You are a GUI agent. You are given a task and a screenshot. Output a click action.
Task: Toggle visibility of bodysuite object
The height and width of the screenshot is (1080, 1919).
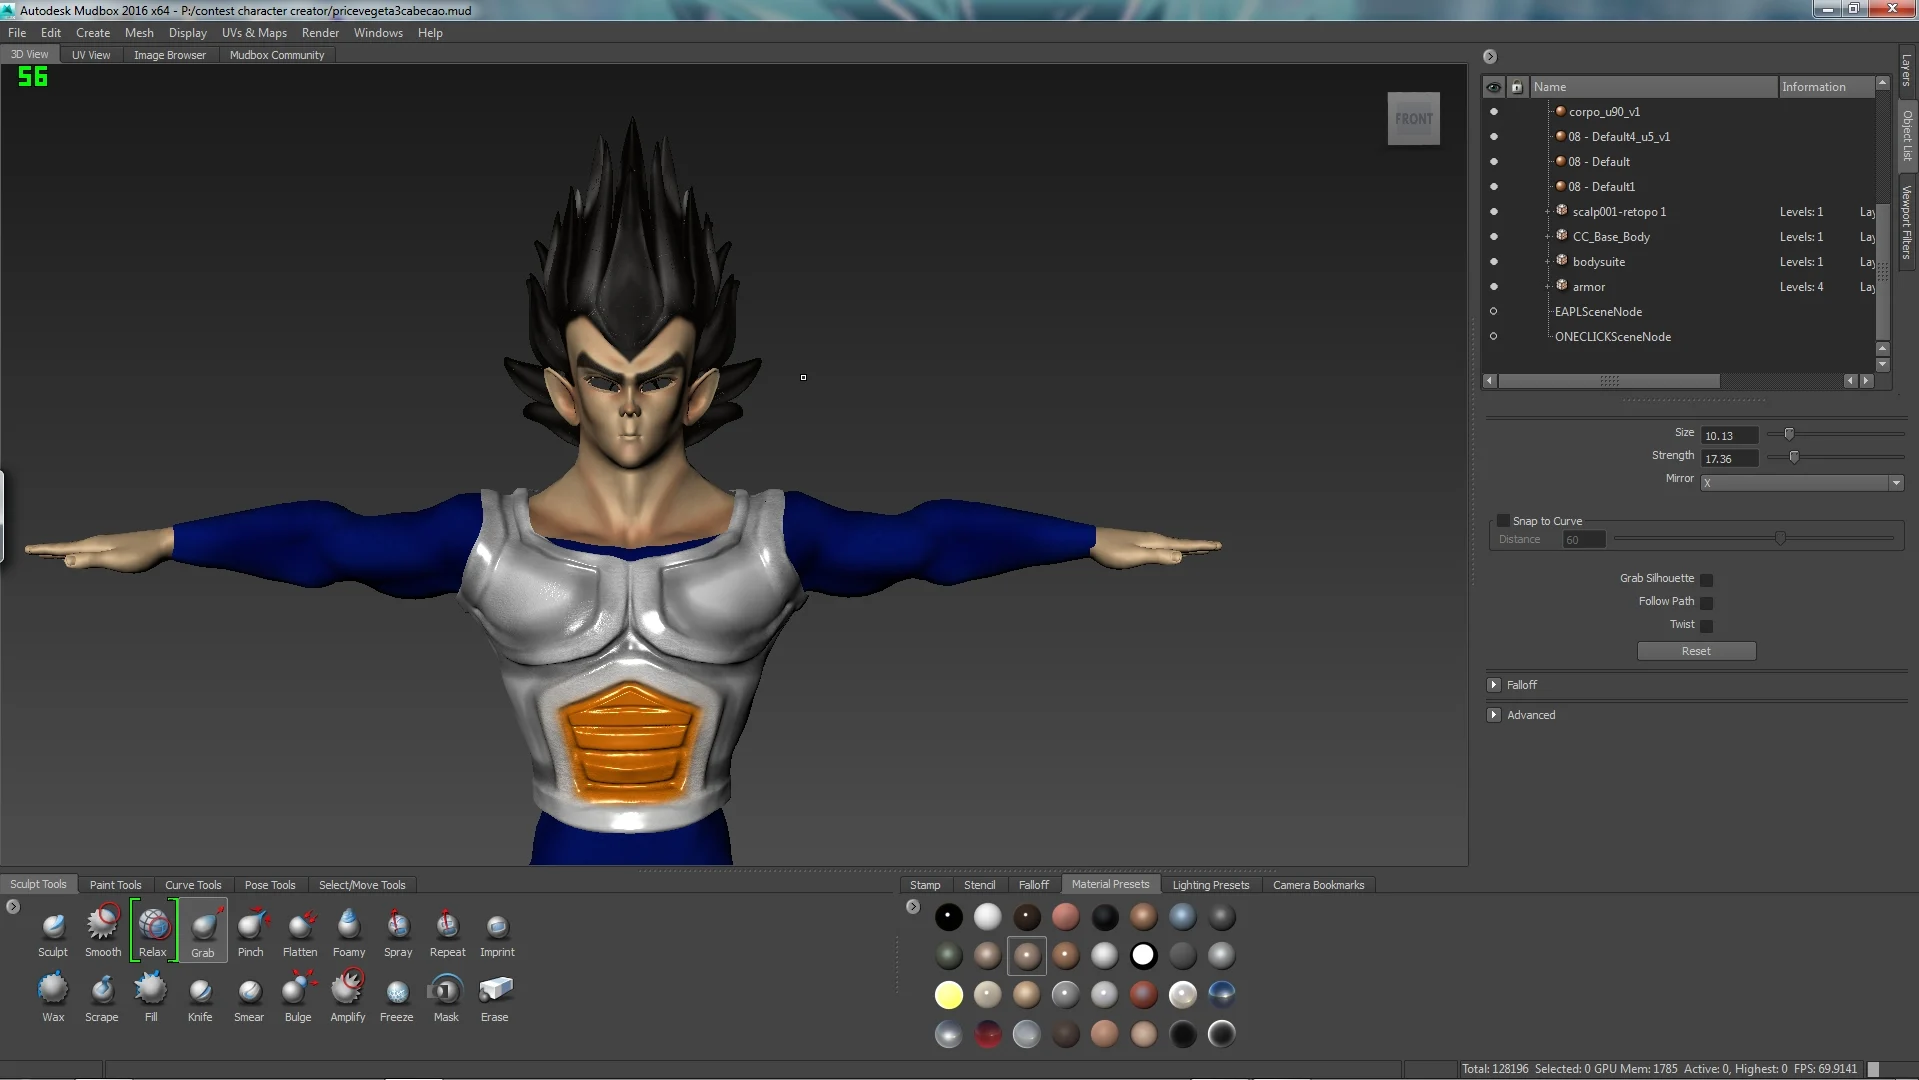click(1493, 262)
